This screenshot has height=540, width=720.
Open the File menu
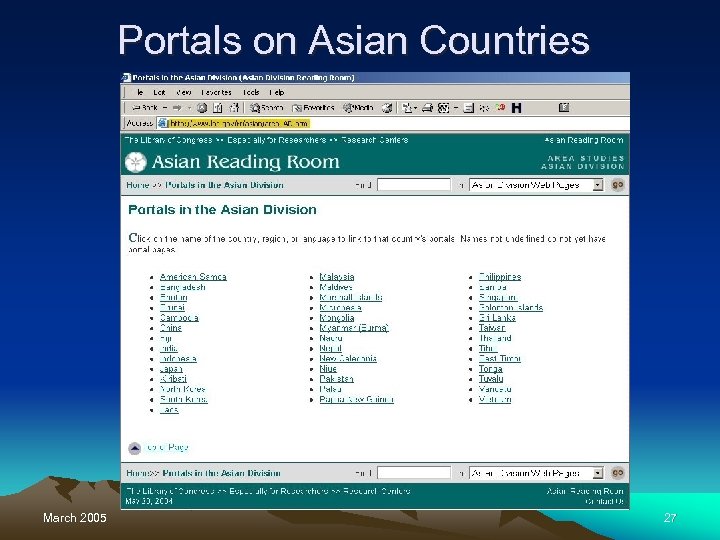point(140,92)
